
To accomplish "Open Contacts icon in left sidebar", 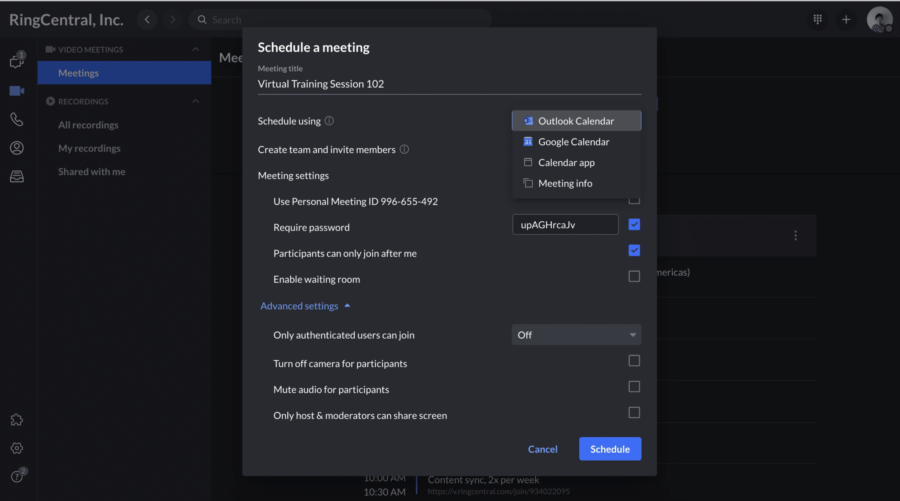I will coord(16,148).
